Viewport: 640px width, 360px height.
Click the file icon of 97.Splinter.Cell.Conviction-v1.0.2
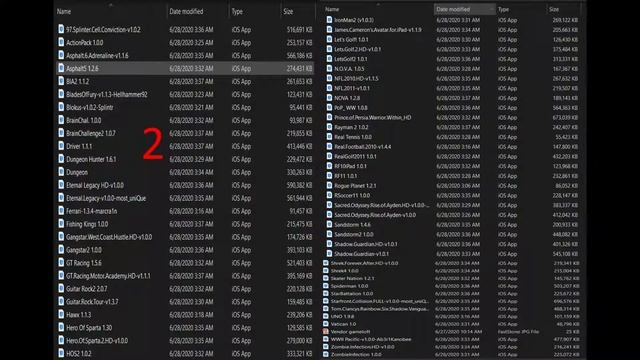pos(61,29)
